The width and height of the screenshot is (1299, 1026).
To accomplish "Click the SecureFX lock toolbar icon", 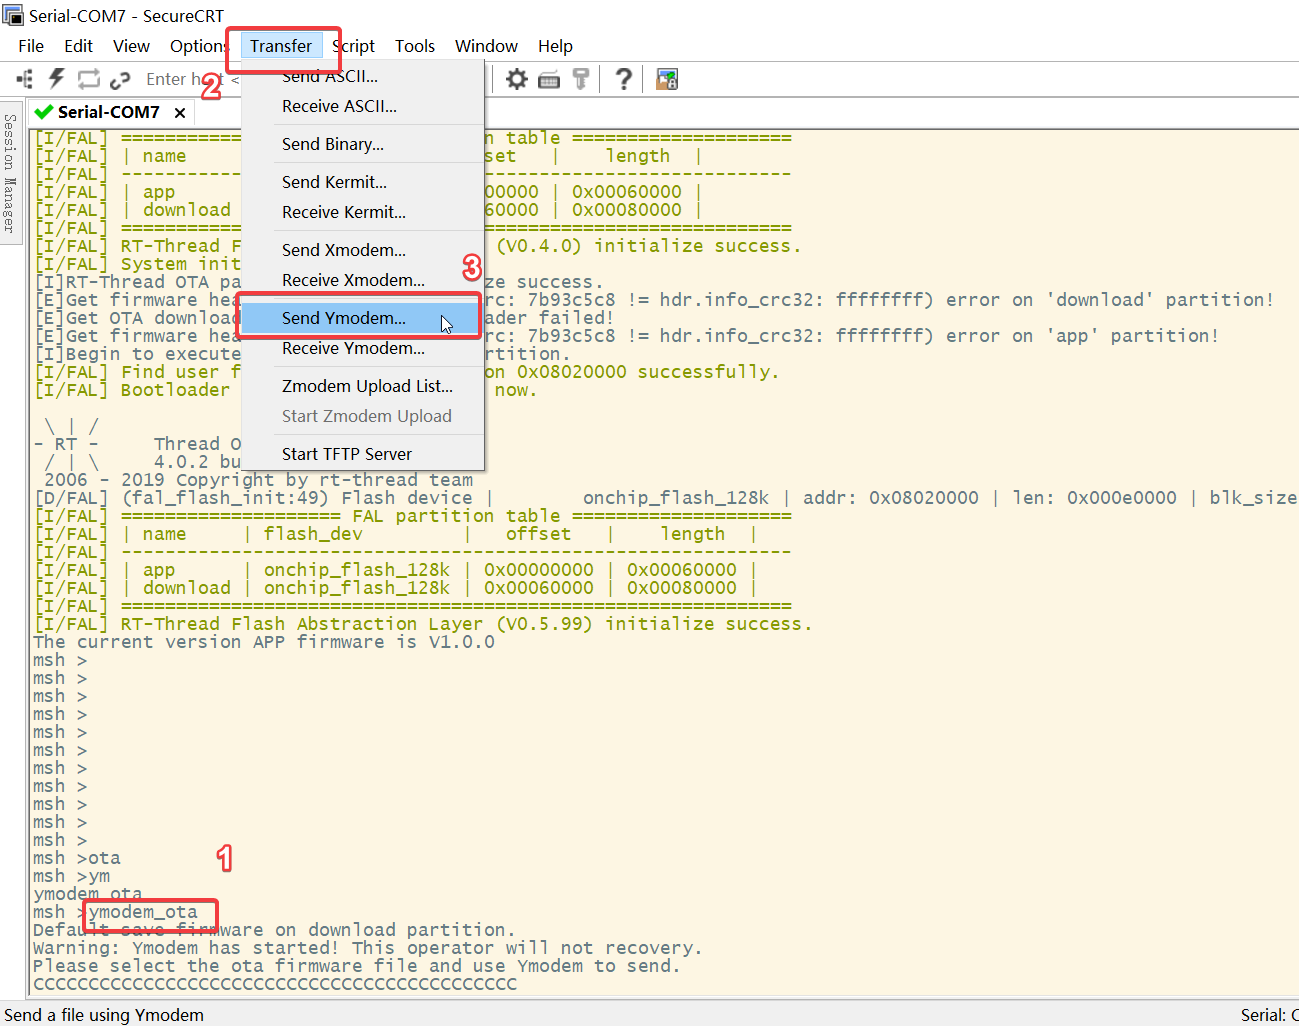I will click(x=667, y=79).
